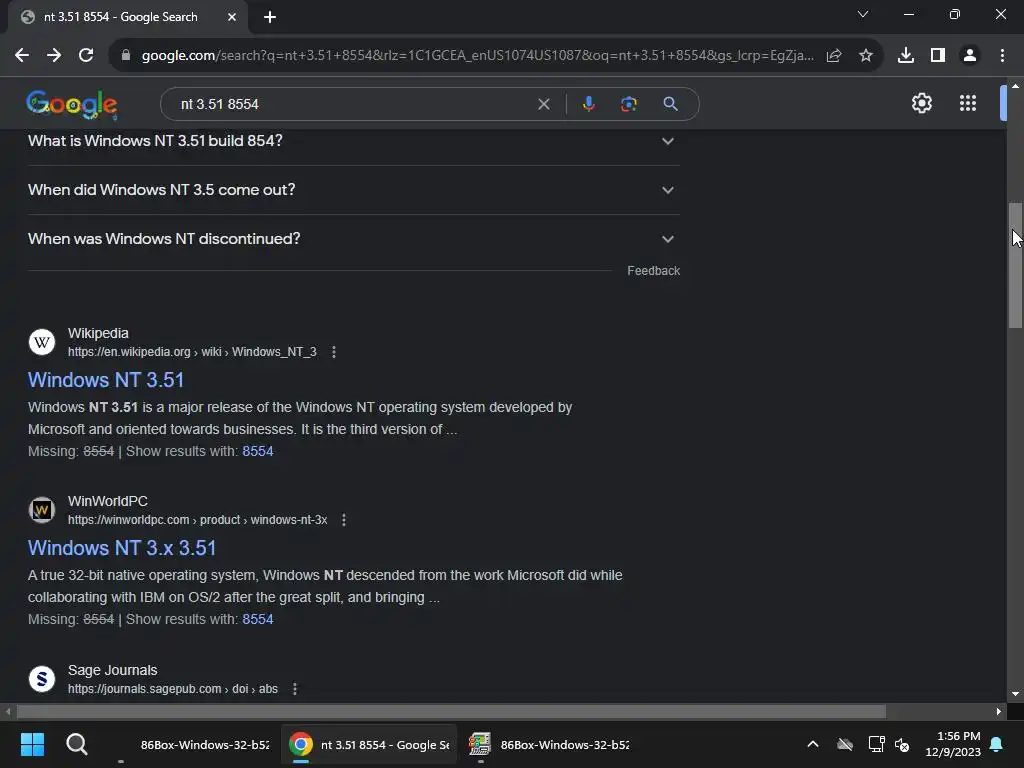The image size is (1024, 768).
Task: Open more options for Wikipedia result
Action: click(x=334, y=352)
